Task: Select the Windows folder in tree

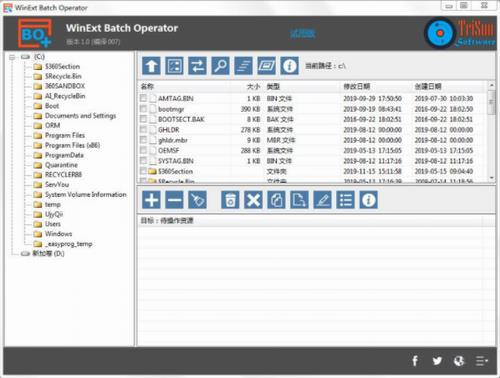Action: coord(58,234)
